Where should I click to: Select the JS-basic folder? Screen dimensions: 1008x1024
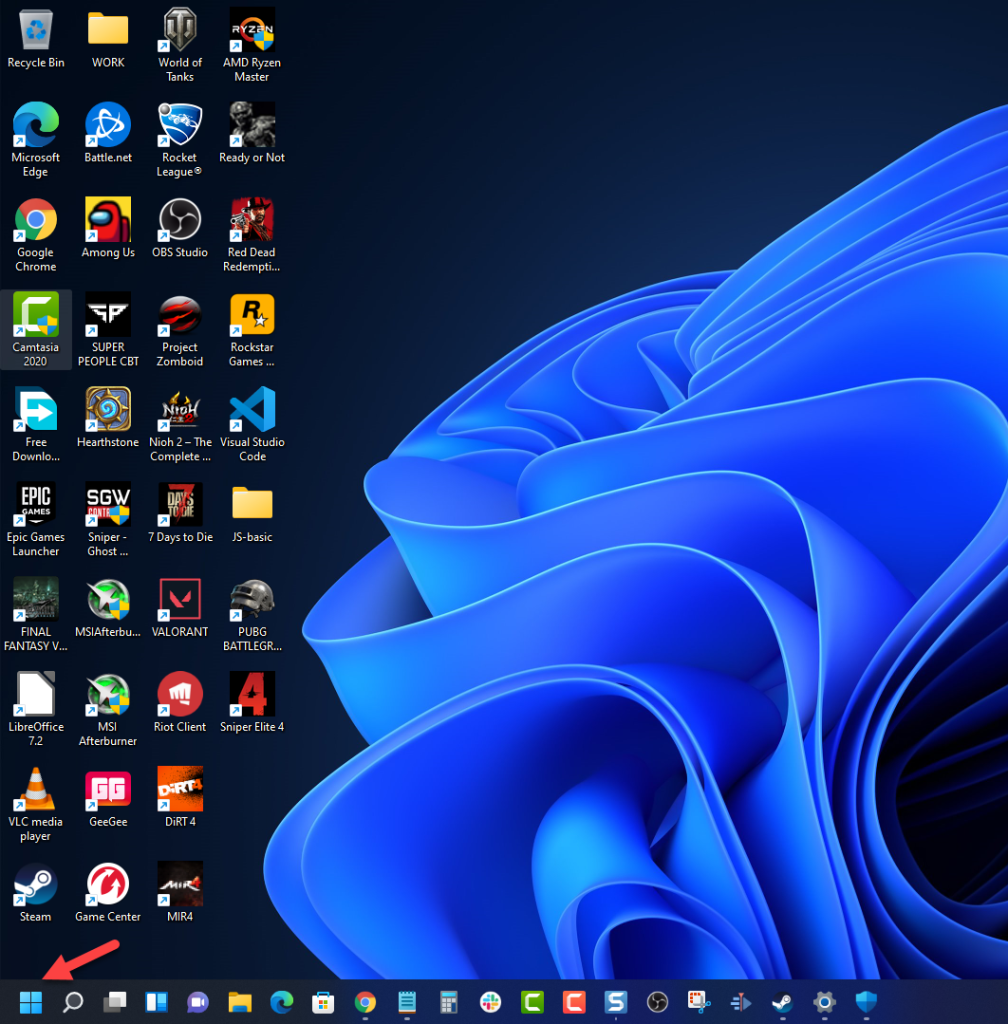point(252,513)
